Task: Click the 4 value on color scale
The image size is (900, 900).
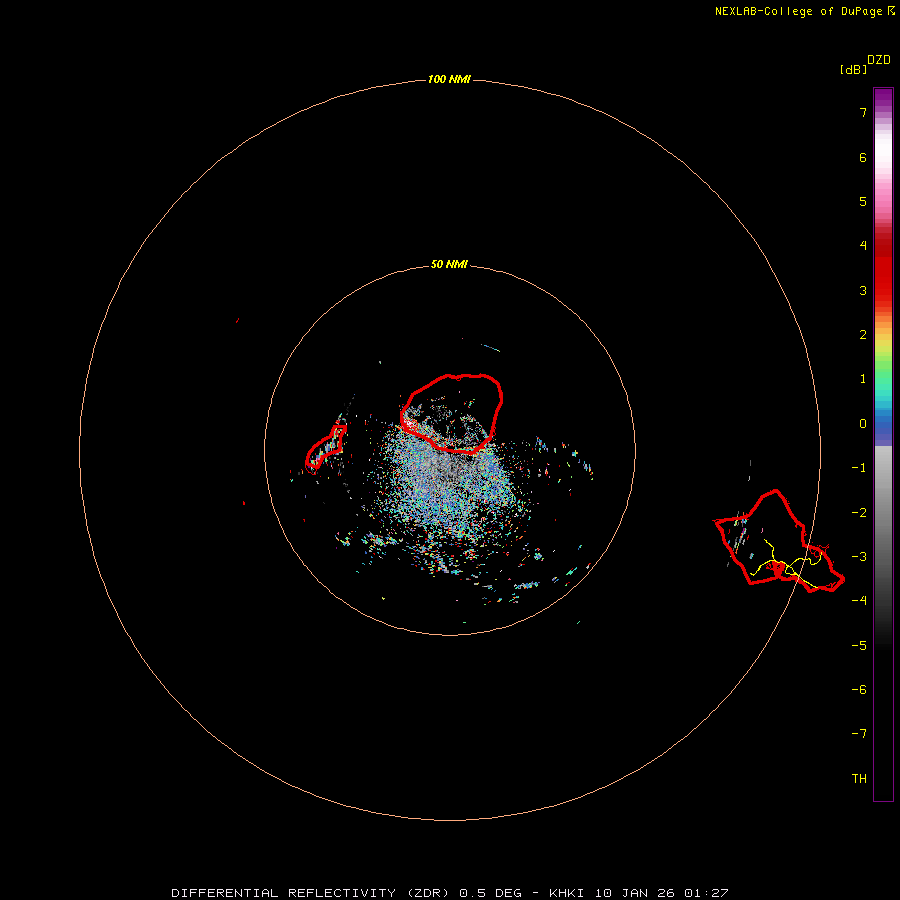Action: click(x=863, y=246)
